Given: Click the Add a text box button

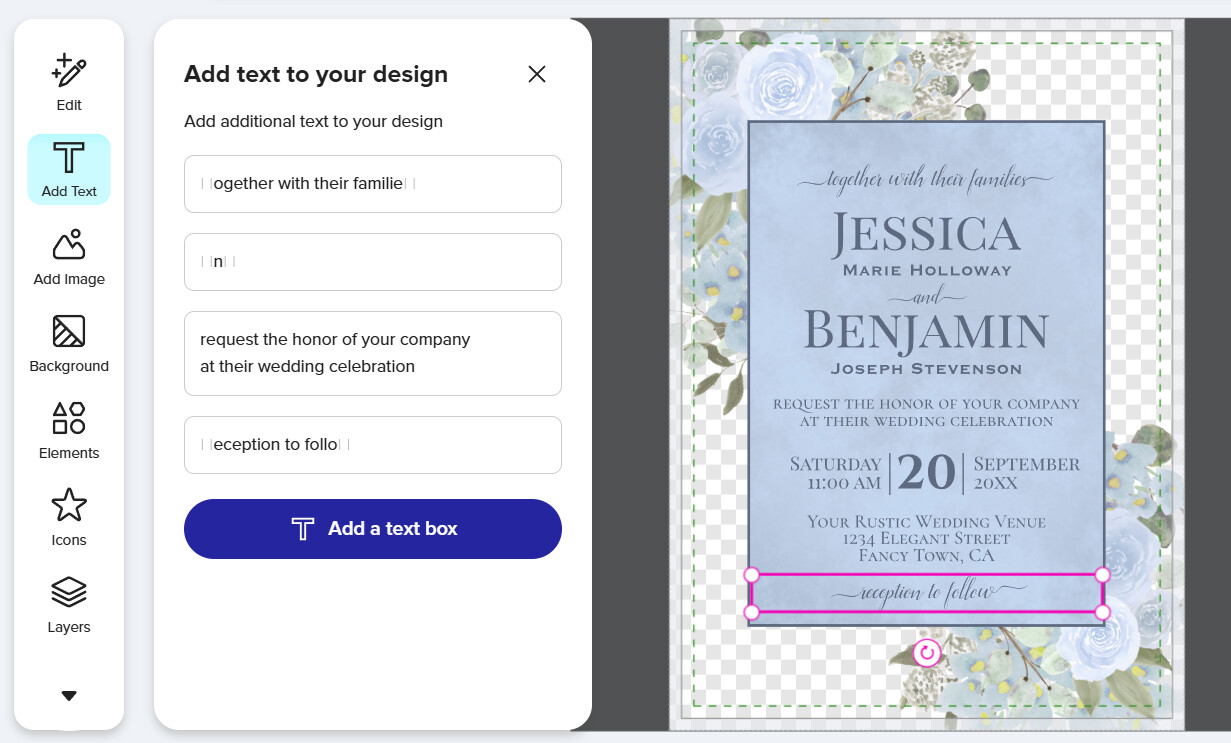Looking at the screenshot, I should 373,529.
